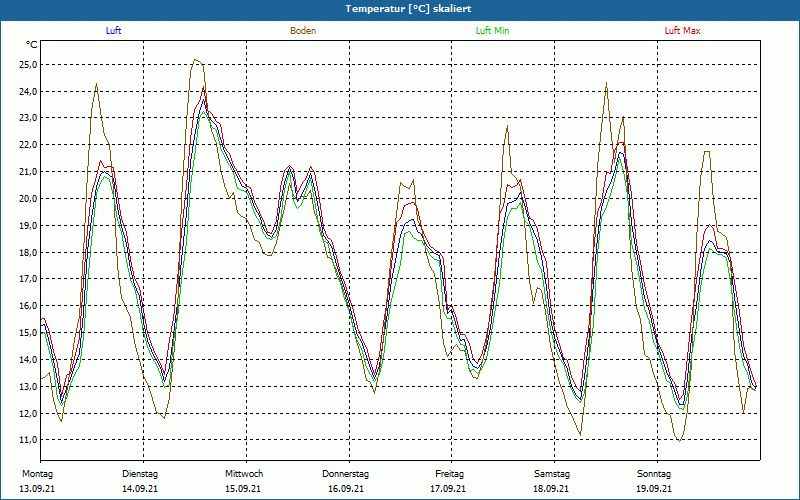Click the date 16.09.21
The image size is (800, 500).
(346, 489)
